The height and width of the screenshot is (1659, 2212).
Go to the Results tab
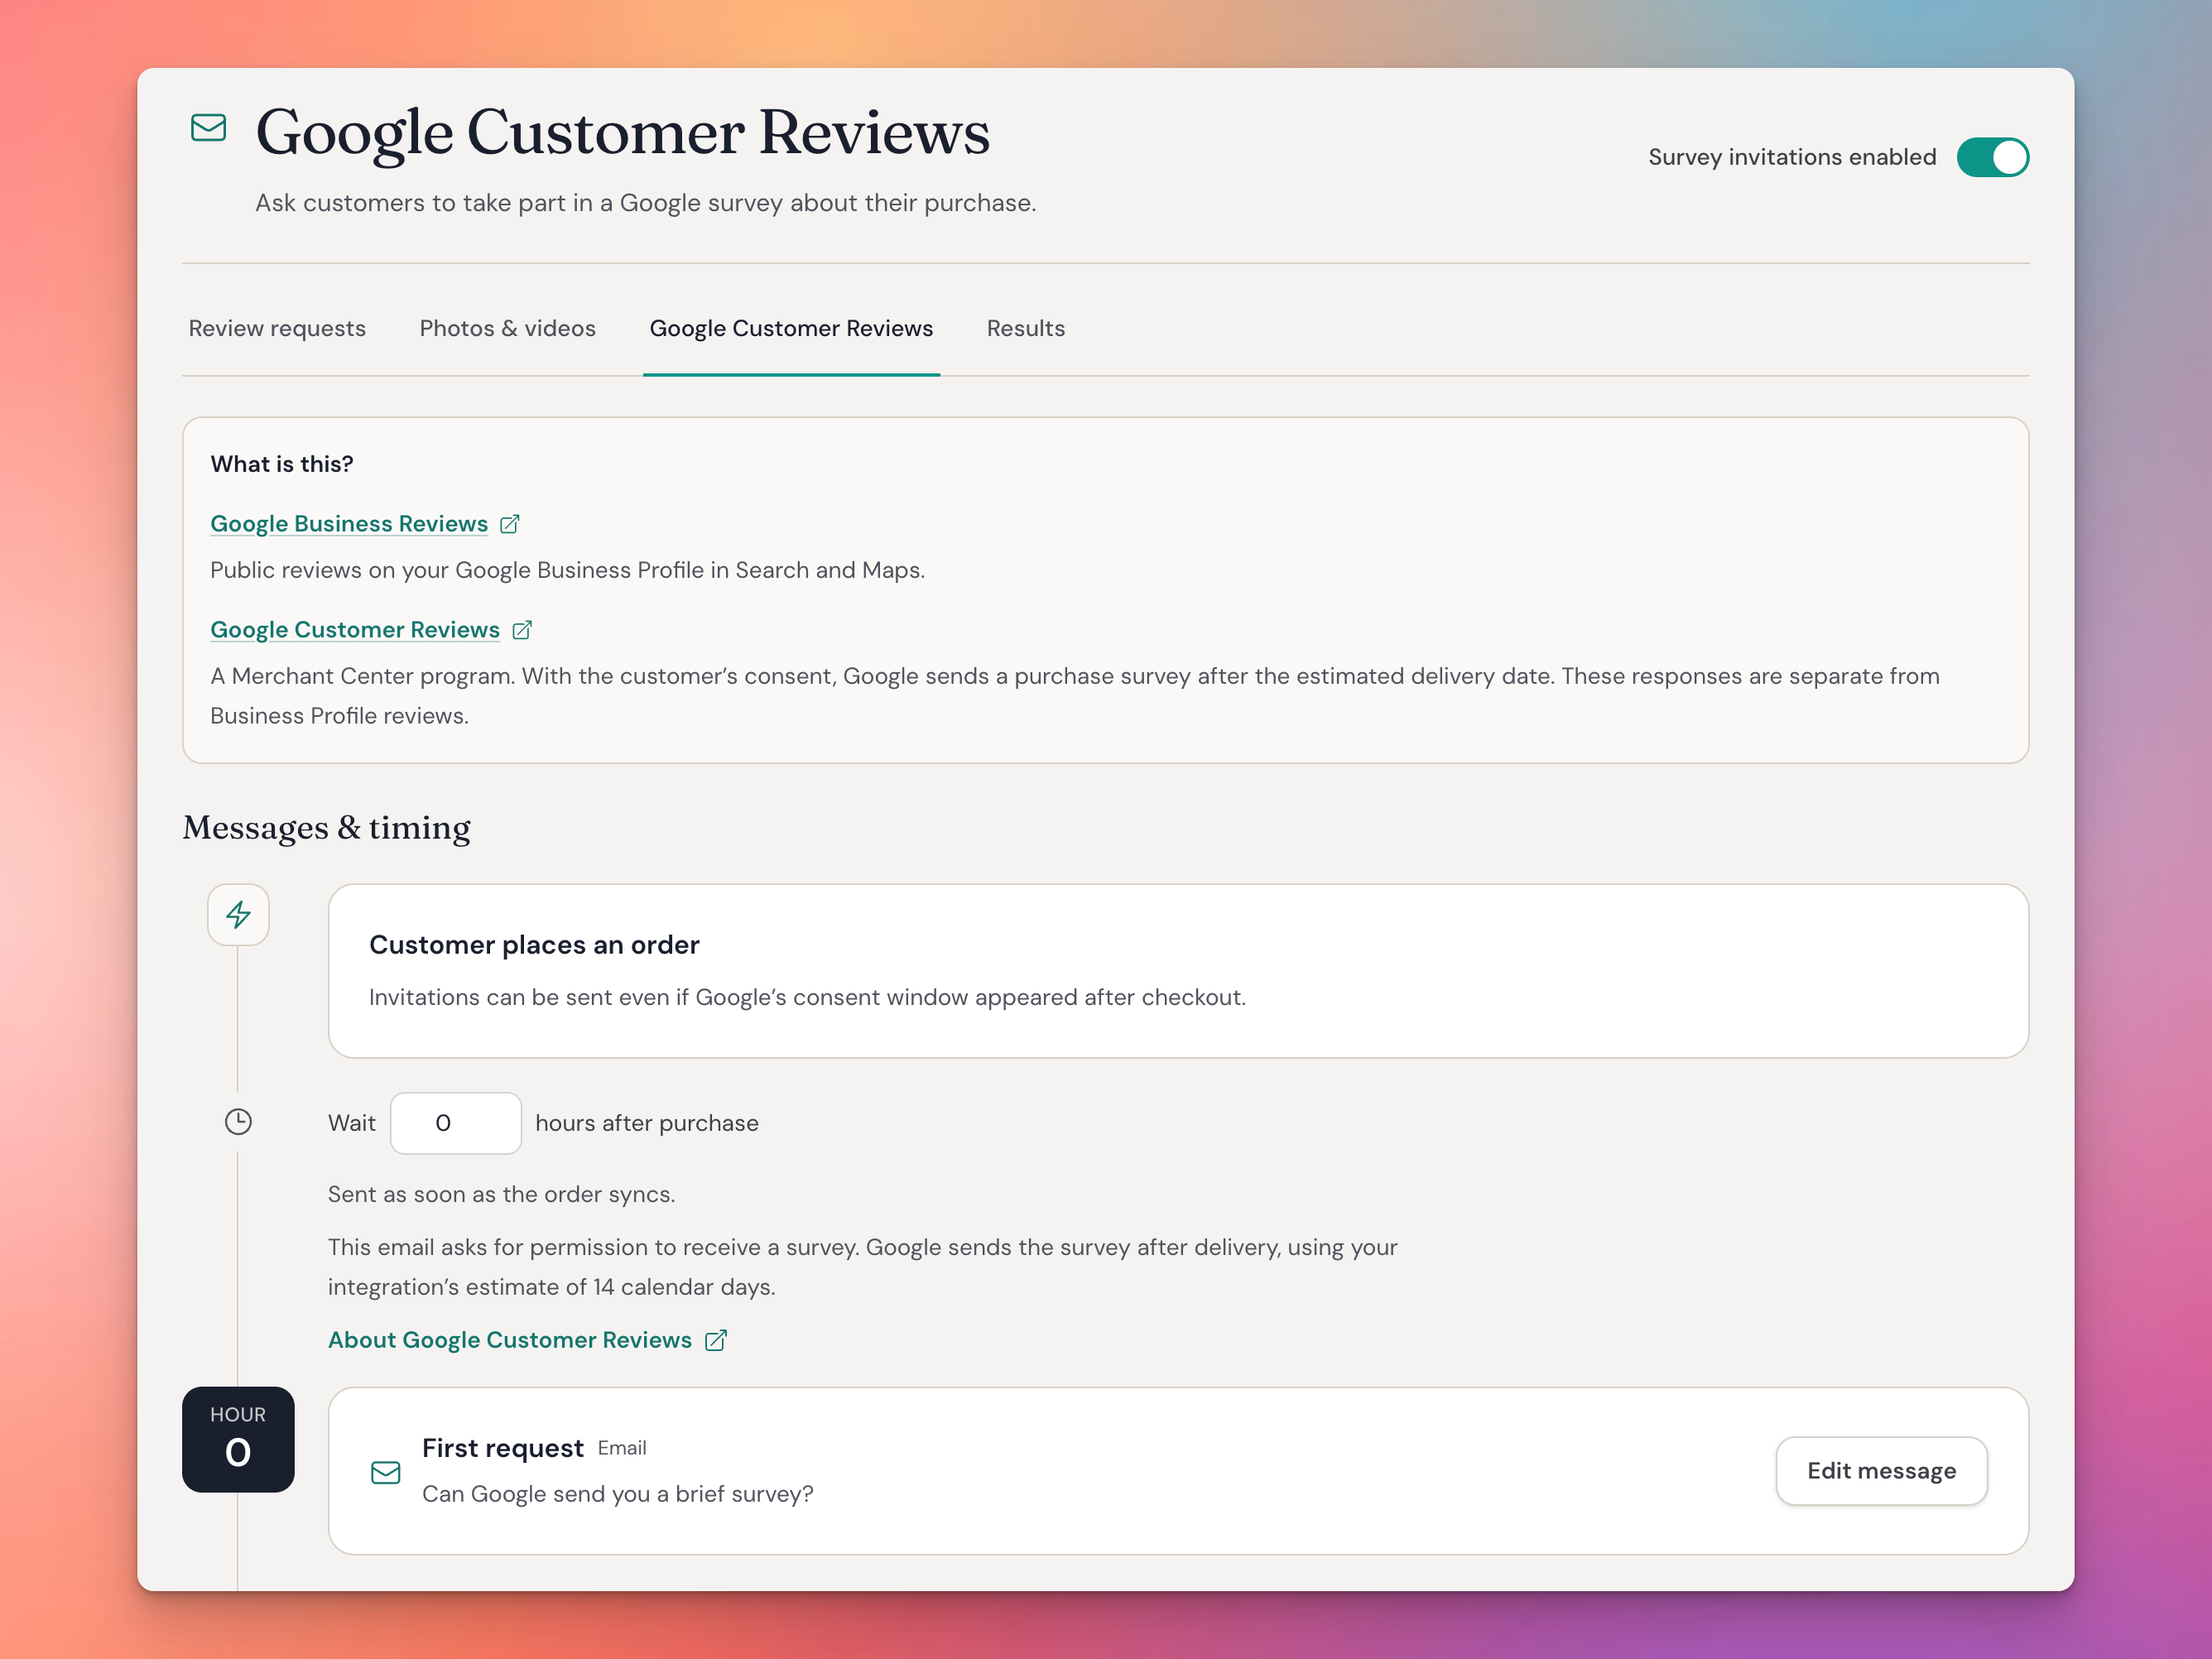pyautogui.click(x=1026, y=328)
